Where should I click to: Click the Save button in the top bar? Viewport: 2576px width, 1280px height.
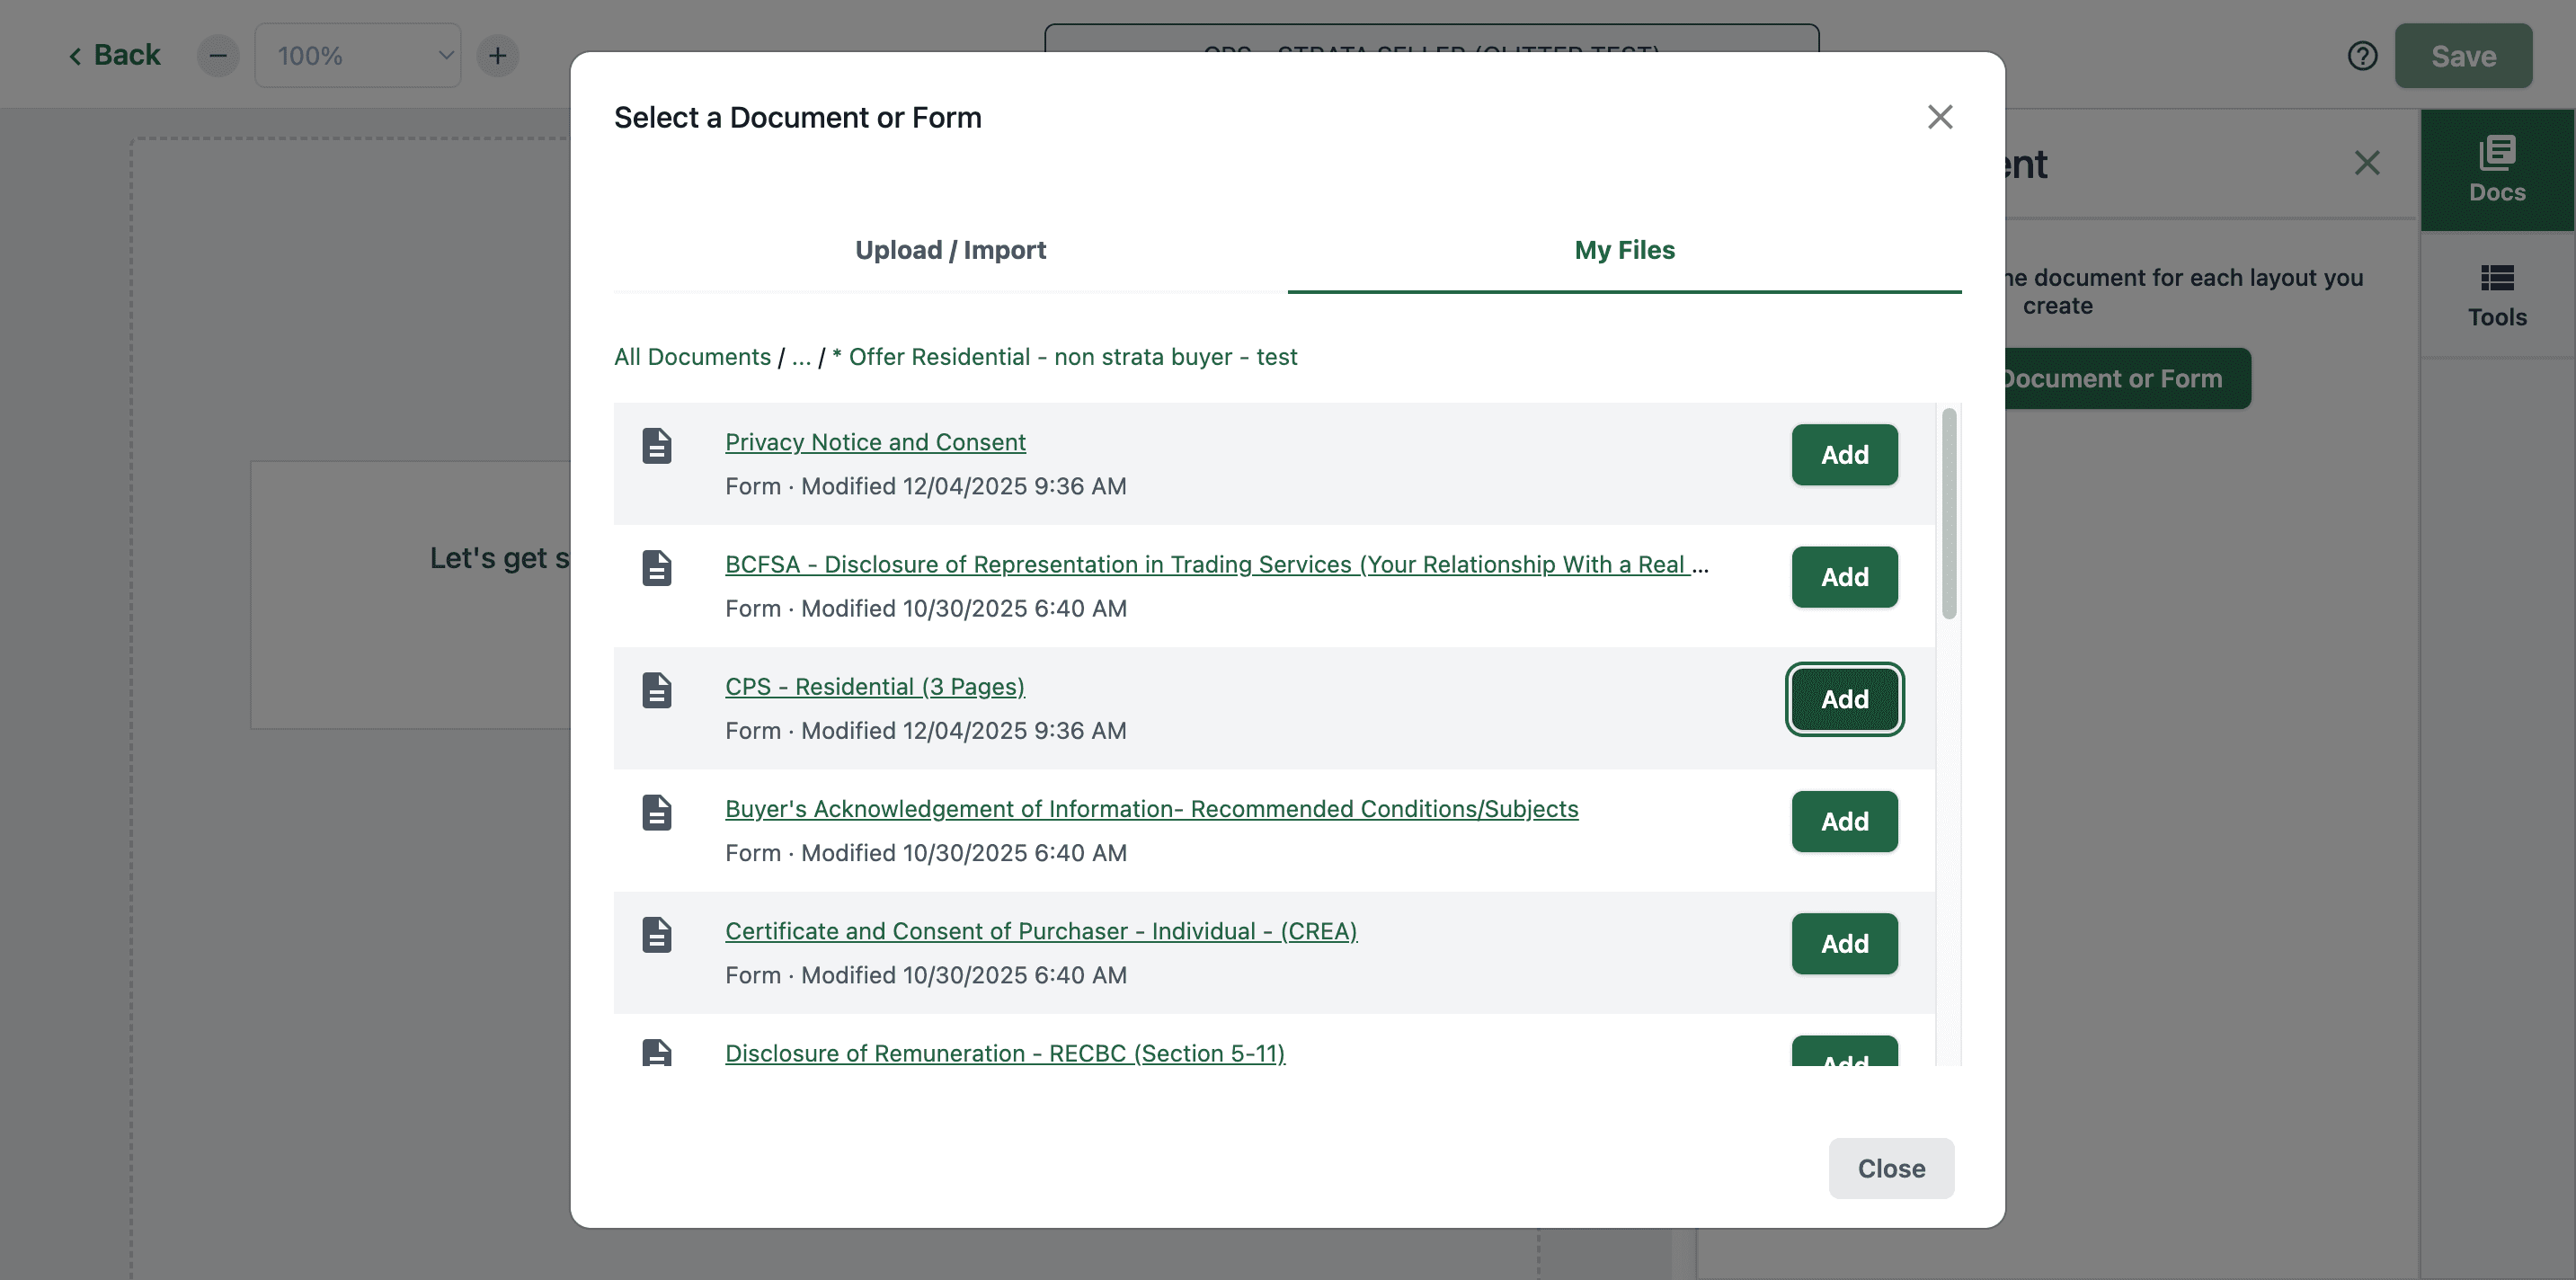(2463, 56)
